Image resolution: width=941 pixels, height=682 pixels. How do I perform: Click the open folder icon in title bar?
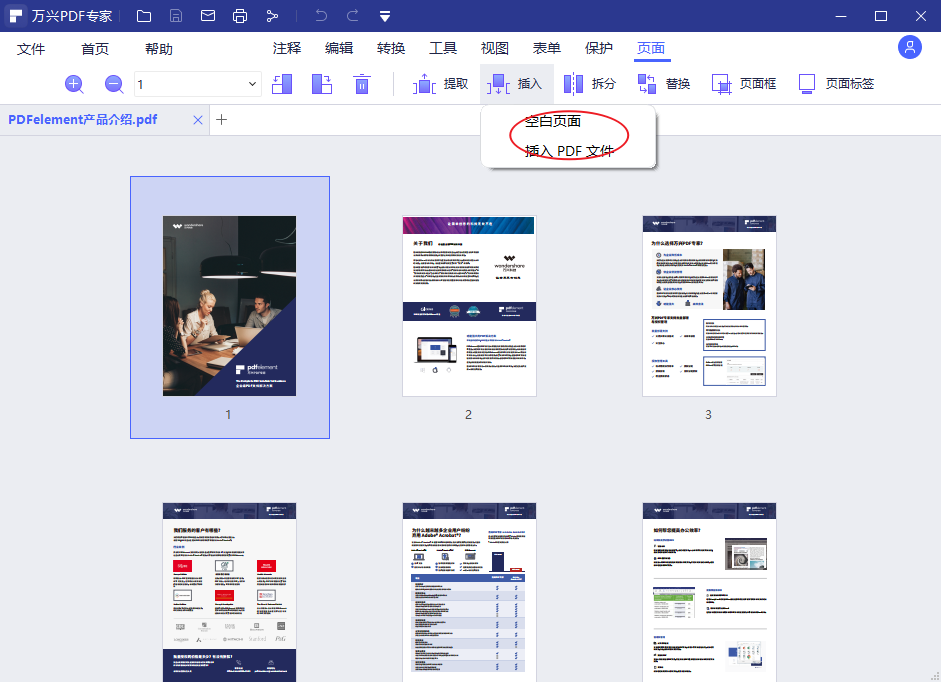point(144,16)
